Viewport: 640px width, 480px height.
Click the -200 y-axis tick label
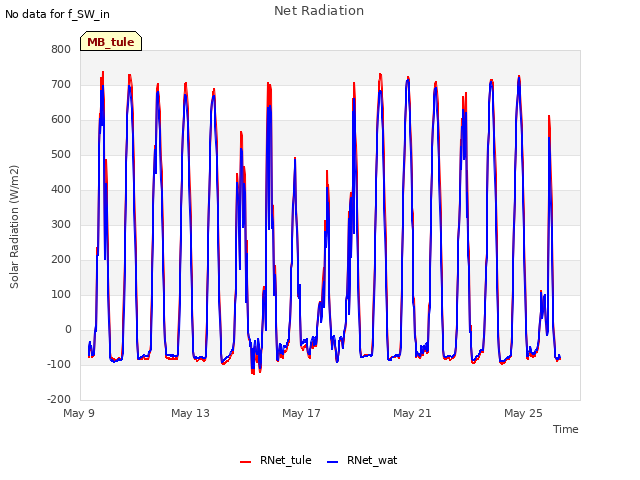59,399
